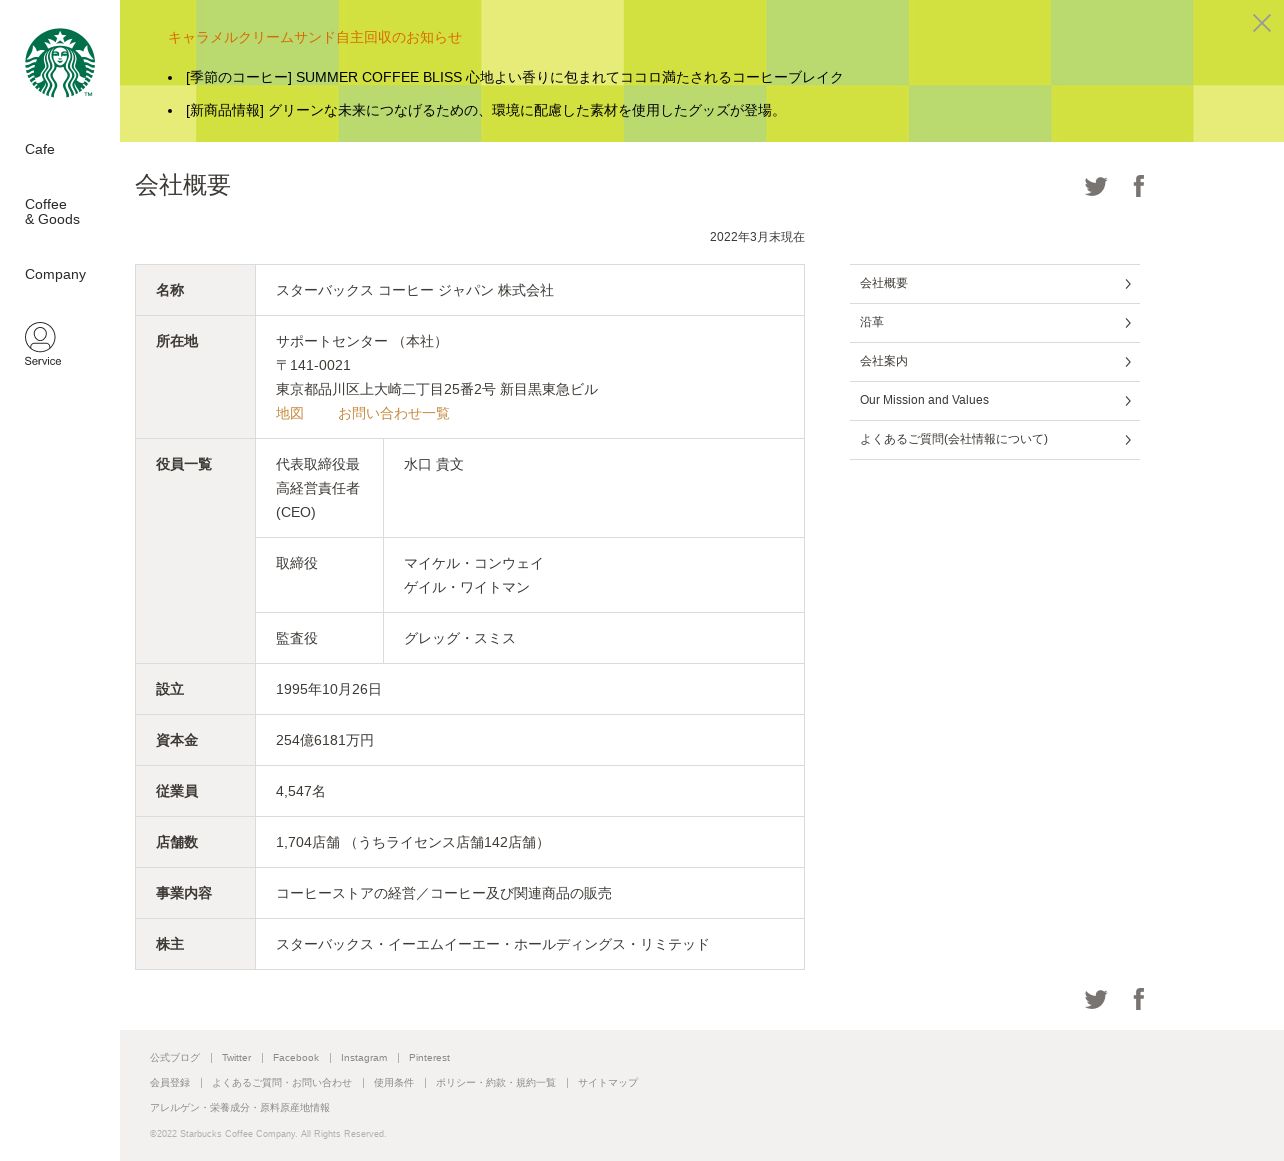The image size is (1284, 1161).
Task: Share on Twitter via top bird icon
Action: click(x=1096, y=186)
